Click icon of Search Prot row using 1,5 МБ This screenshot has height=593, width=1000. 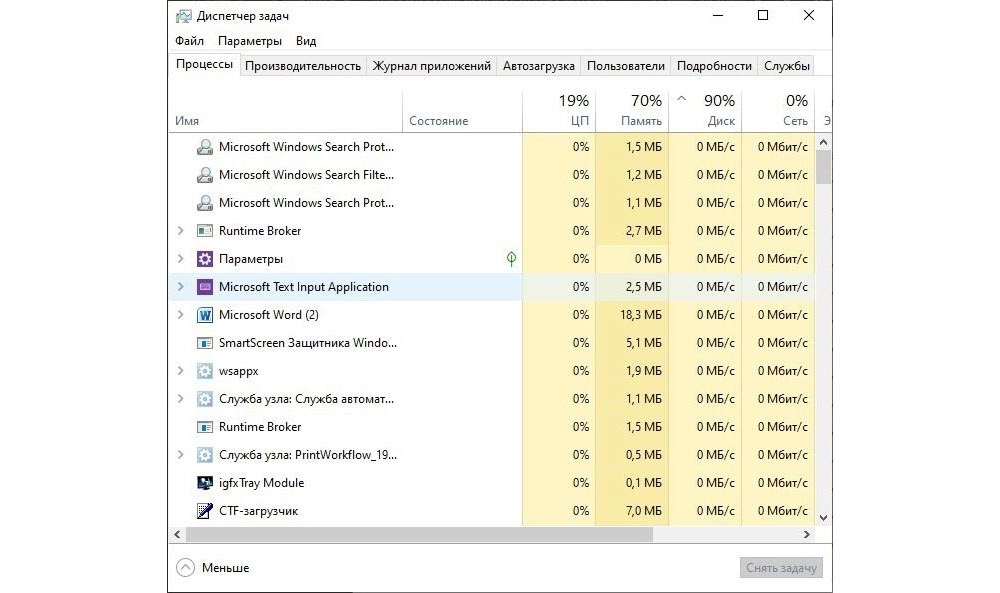[205, 147]
